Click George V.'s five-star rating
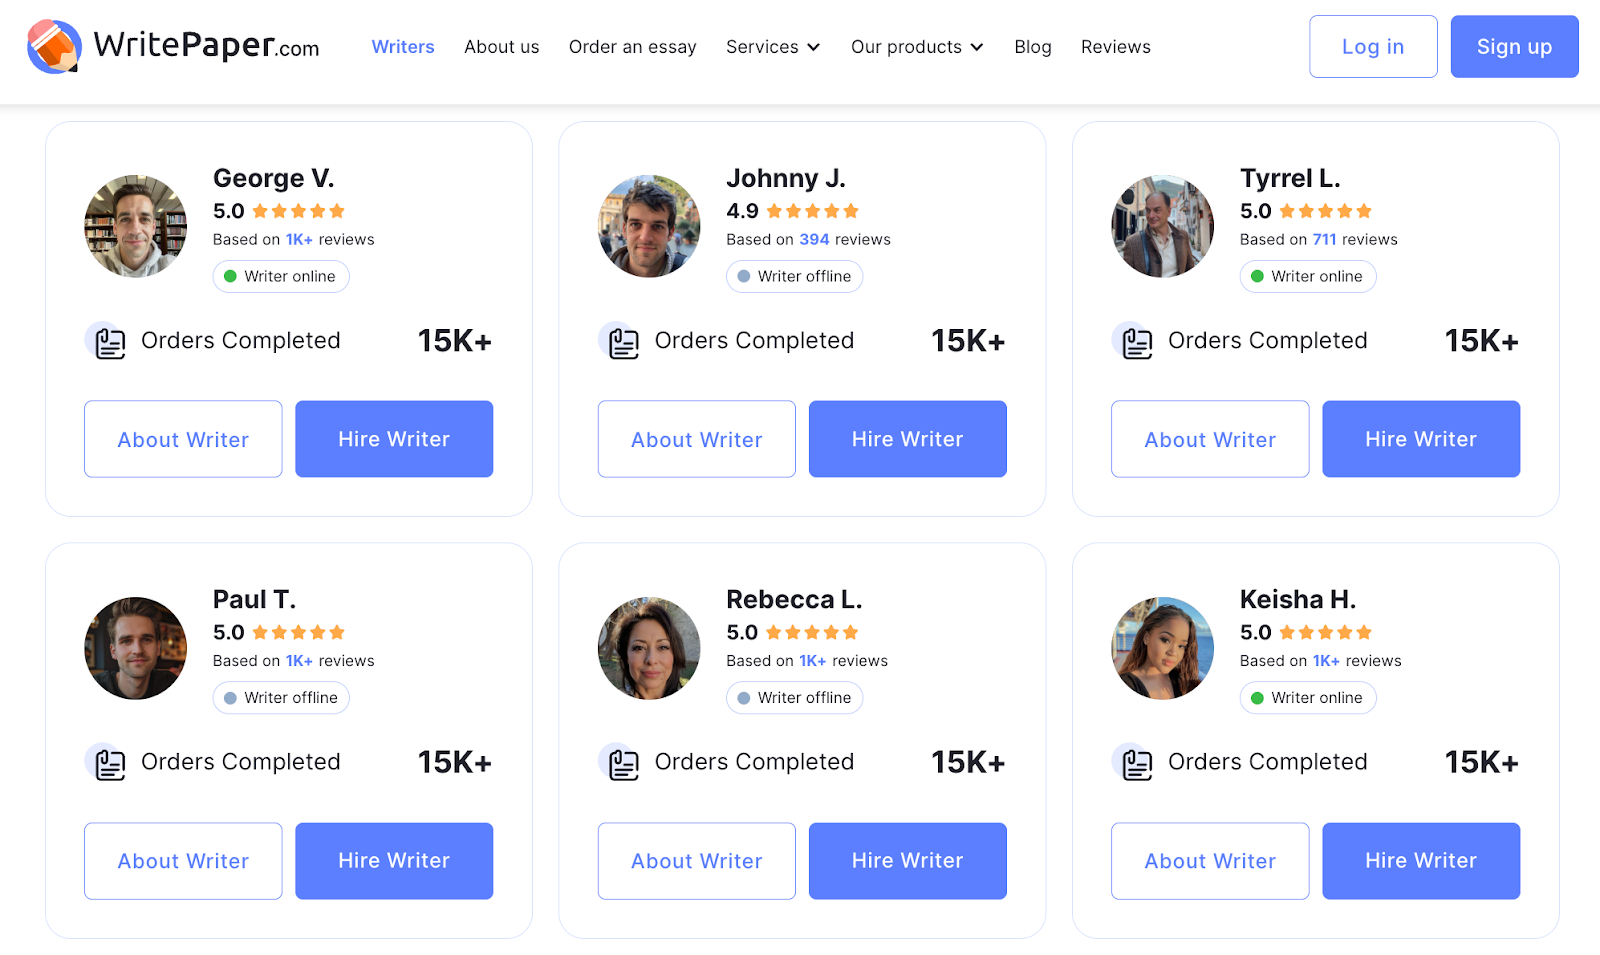1600x955 pixels. click(298, 211)
